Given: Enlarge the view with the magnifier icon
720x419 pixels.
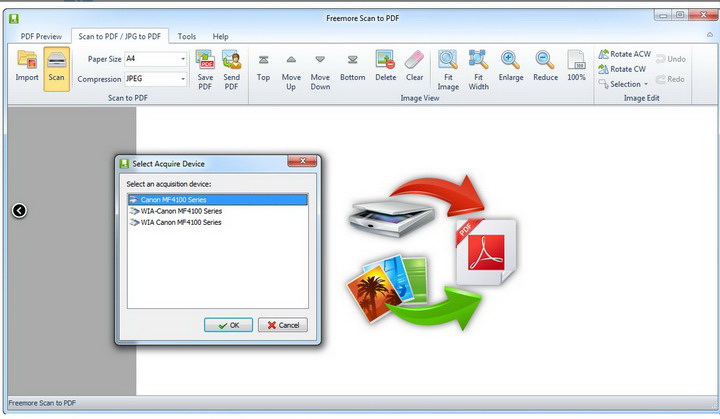Looking at the screenshot, I should coord(511,60).
